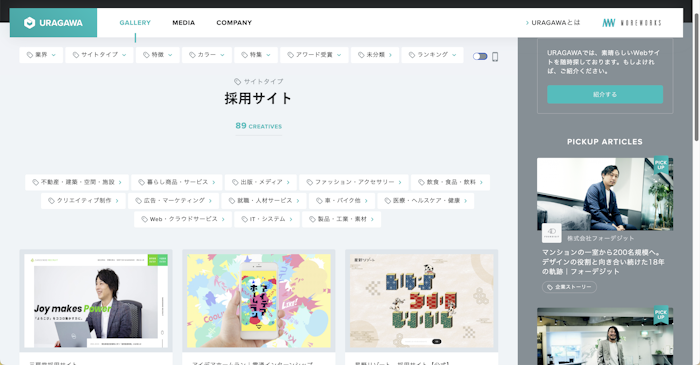The height and width of the screenshot is (365, 700).
Task: Click the URAGAWA logo in the header
Action: 53,23
